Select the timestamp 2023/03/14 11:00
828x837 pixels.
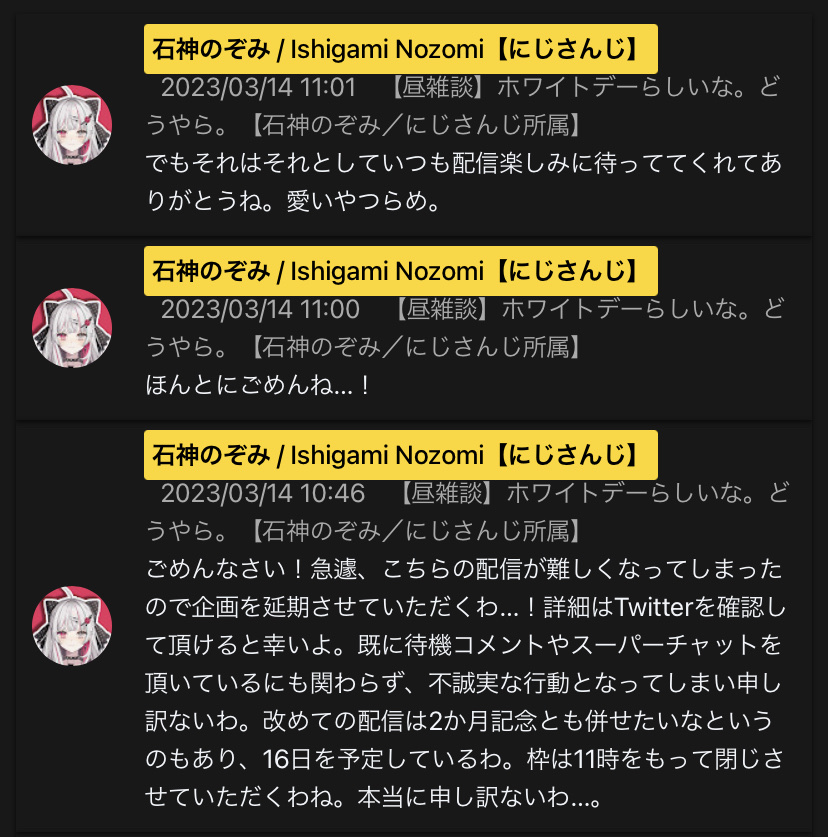click(261, 310)
